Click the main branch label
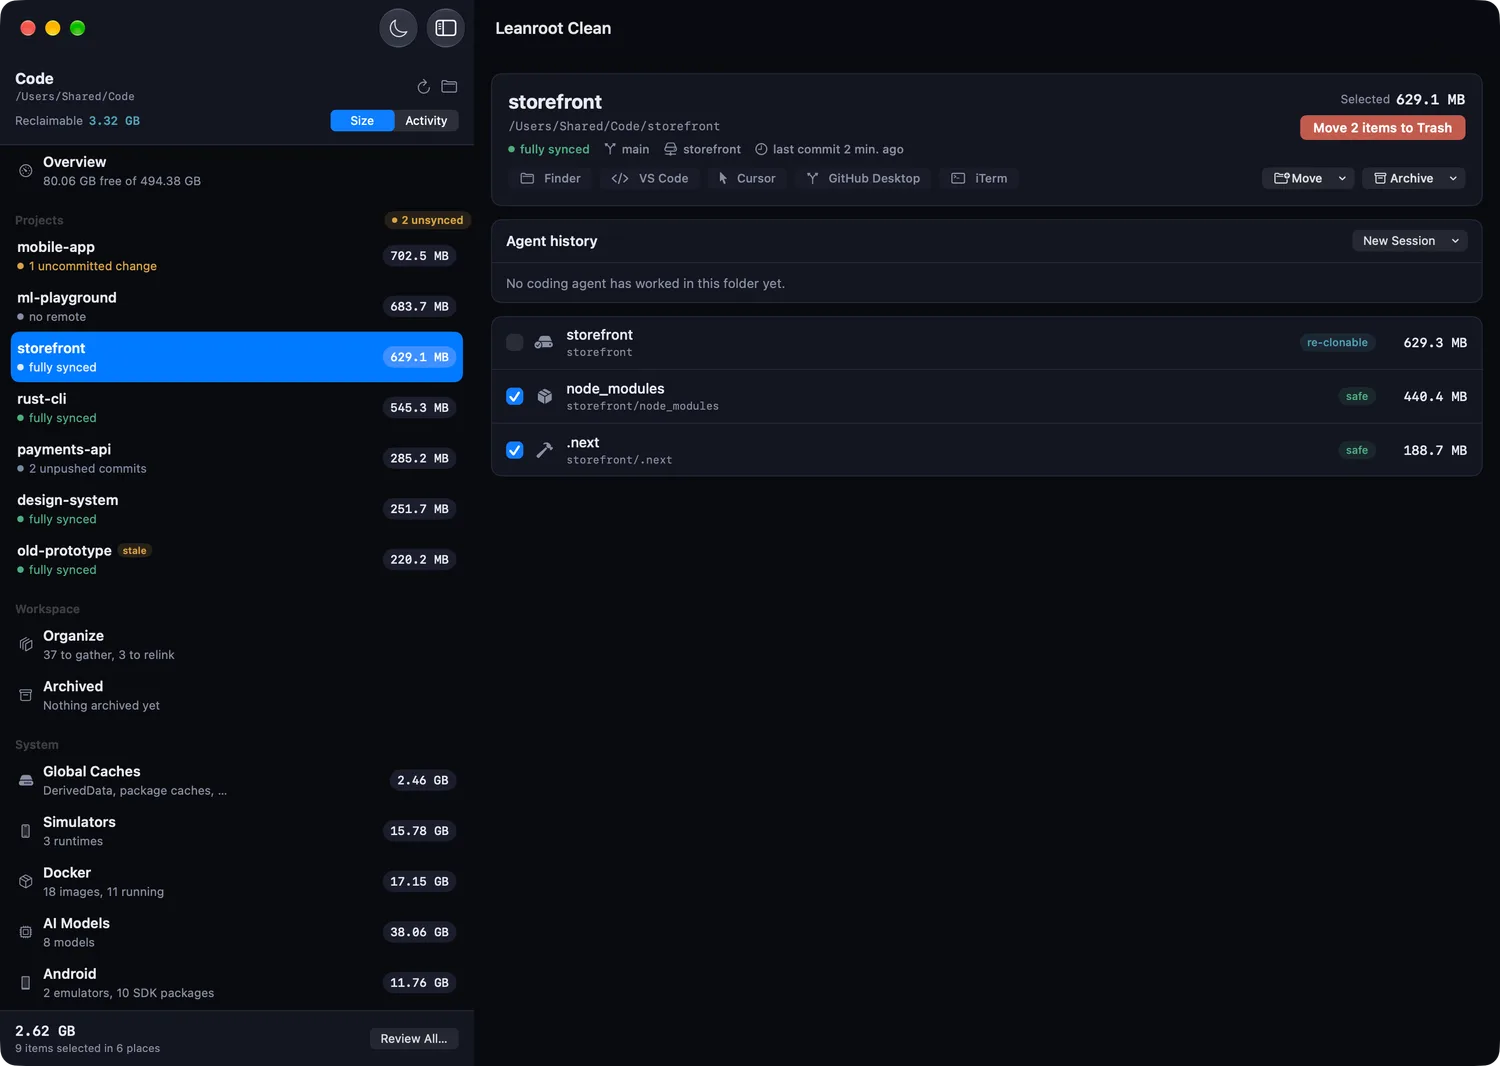The height and width of the screenshot is (1066, 1500). pos(627,149)
